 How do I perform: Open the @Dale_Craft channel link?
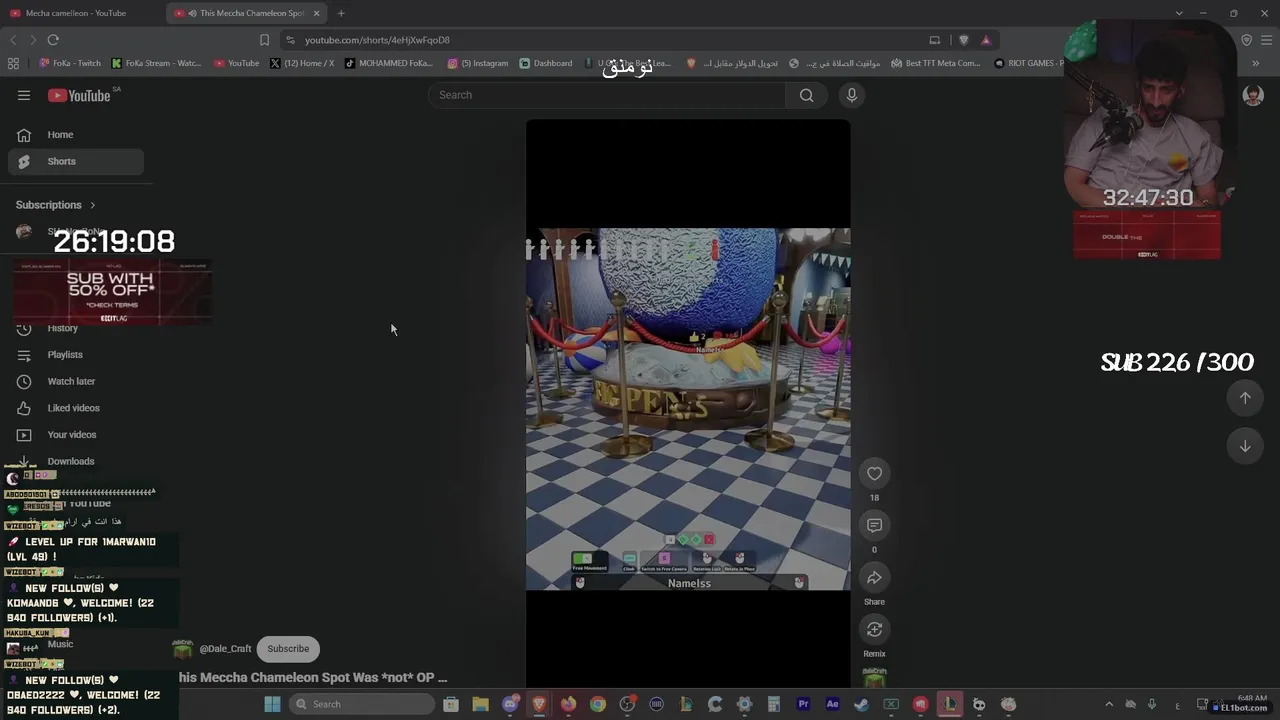pyautogui.click(x=225, y=649)
